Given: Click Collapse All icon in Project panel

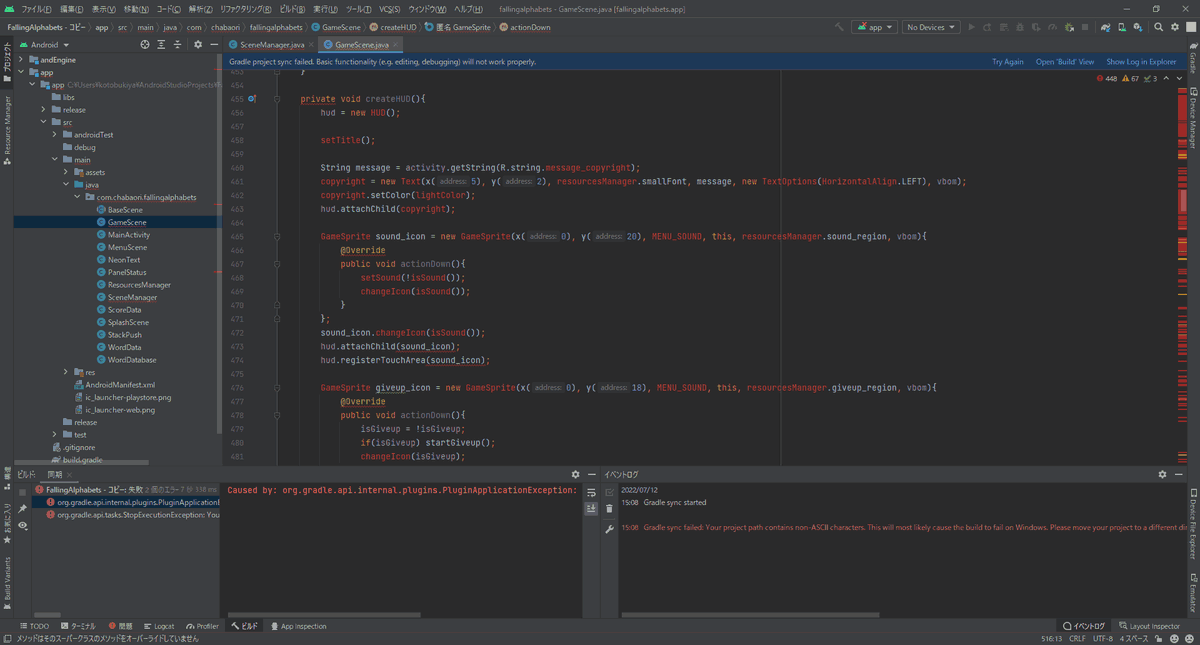Looking at the screenshot, I should [x=177, y=44].
